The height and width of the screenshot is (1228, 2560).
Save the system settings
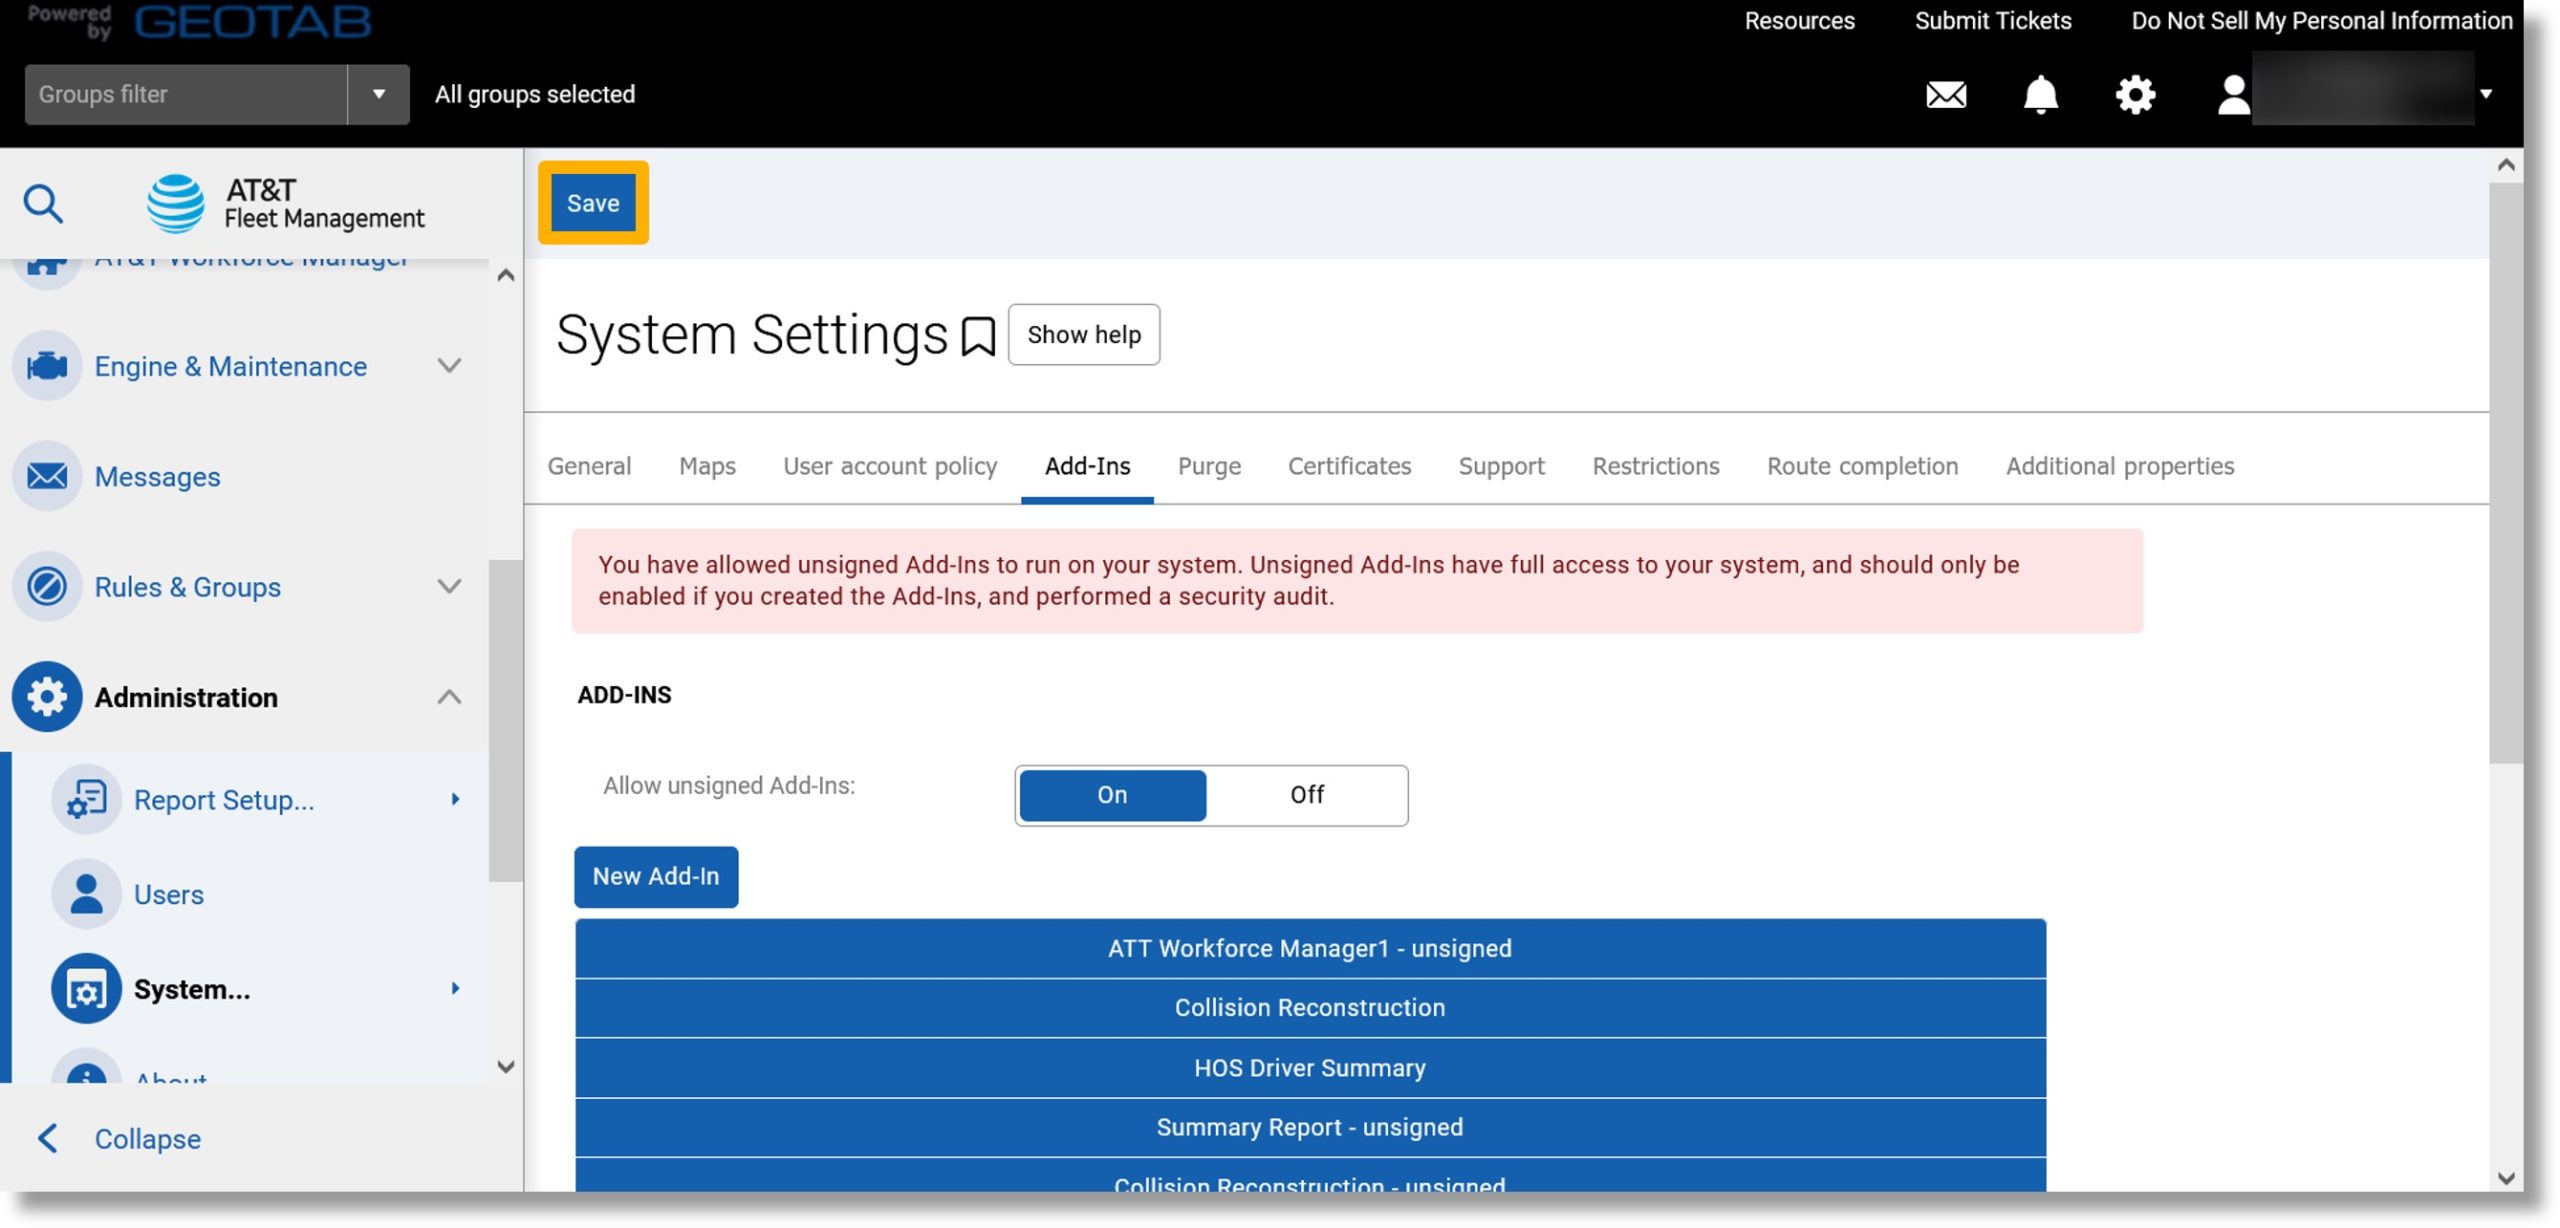click(593, 202)
